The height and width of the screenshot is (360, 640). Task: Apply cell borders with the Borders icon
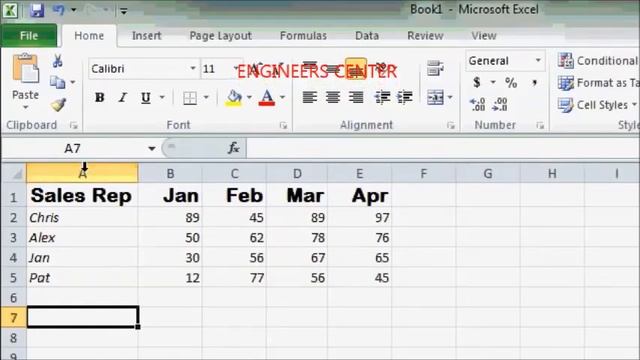click(x=190, y=98)
